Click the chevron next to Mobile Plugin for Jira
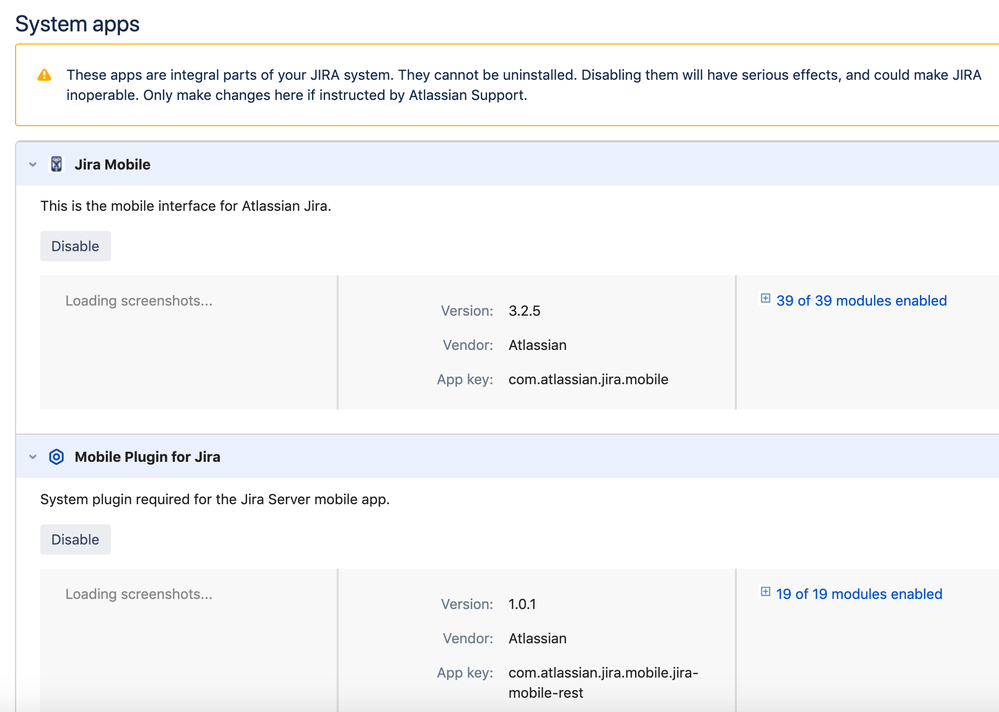The width and height of the screenshot is (999, 712). 32,456
